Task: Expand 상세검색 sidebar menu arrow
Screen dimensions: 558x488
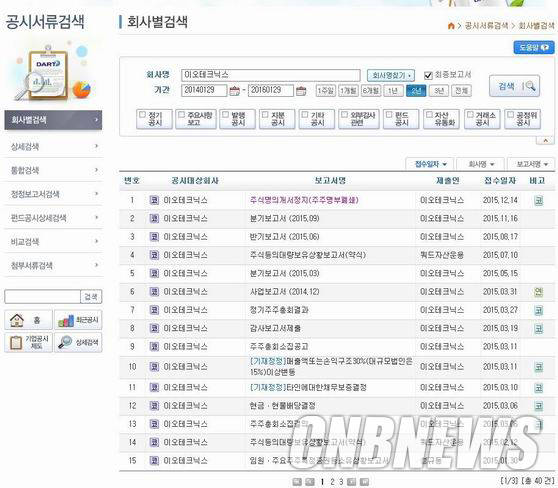Action: (96, 146)
